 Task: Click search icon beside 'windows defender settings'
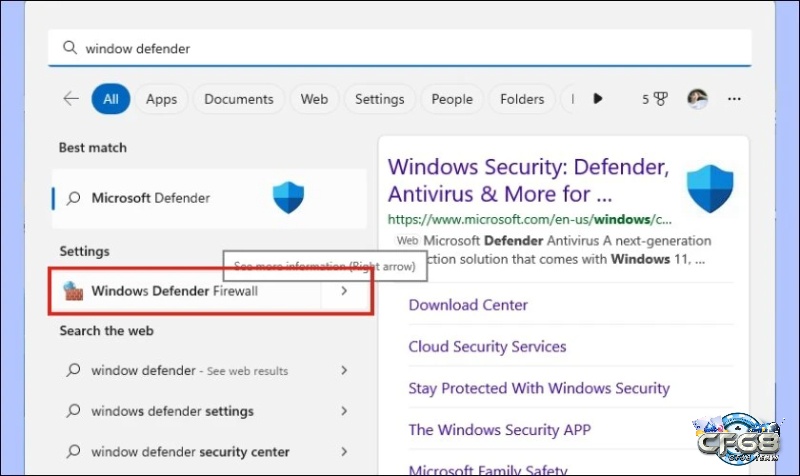pyautogui.click(x=73, y=411)
